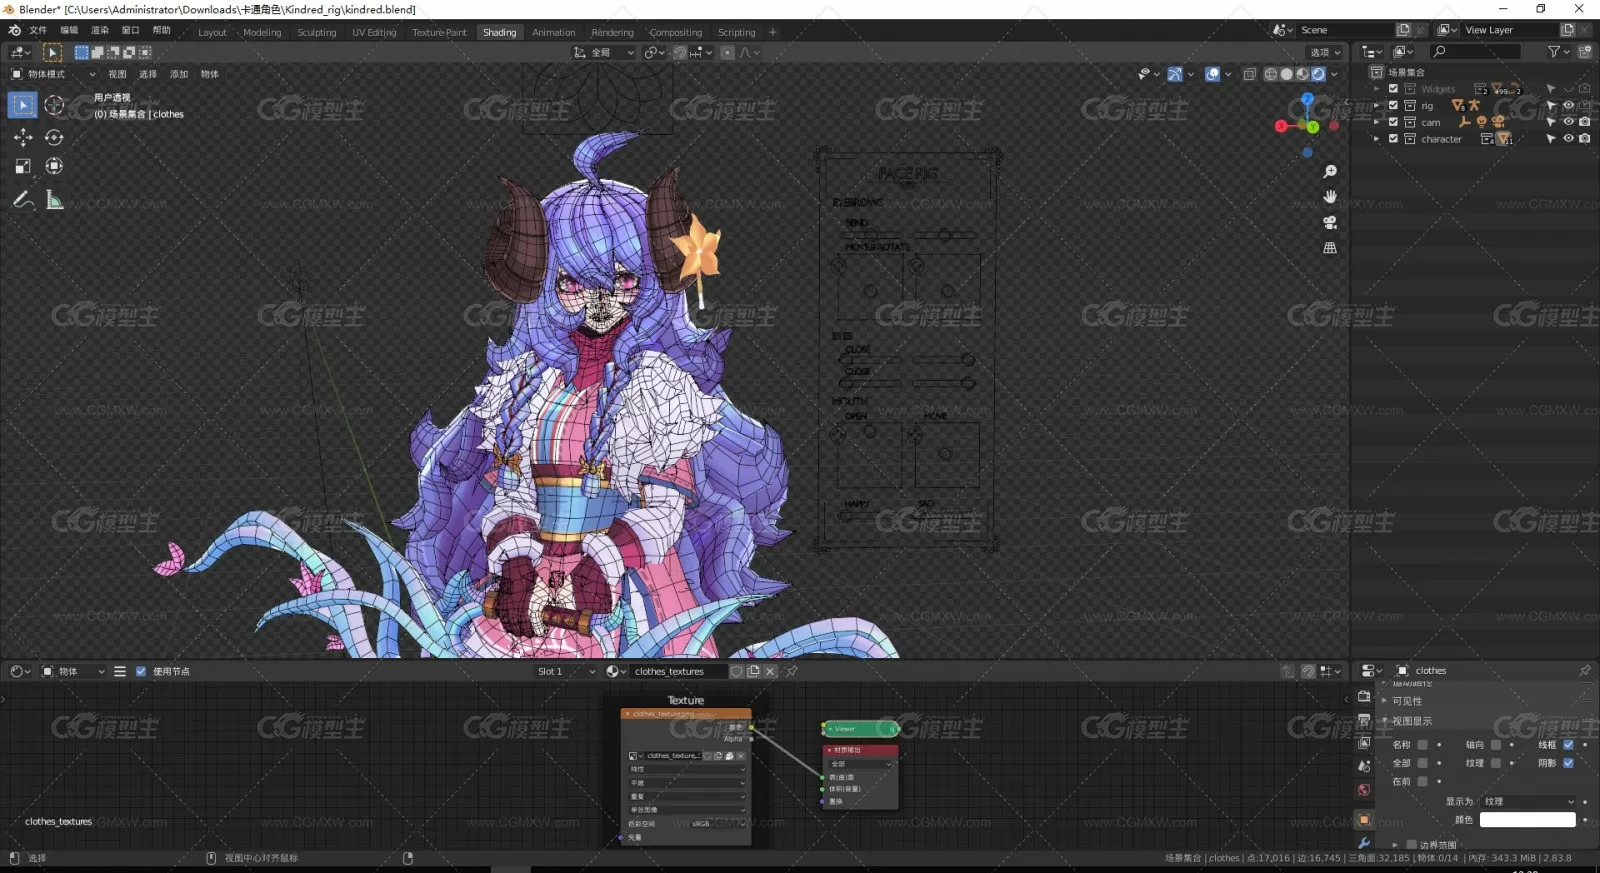This screenshot has width=1600, height=873.
Task: Open the View Layer properties tab icon
Action: [1364, 743]
